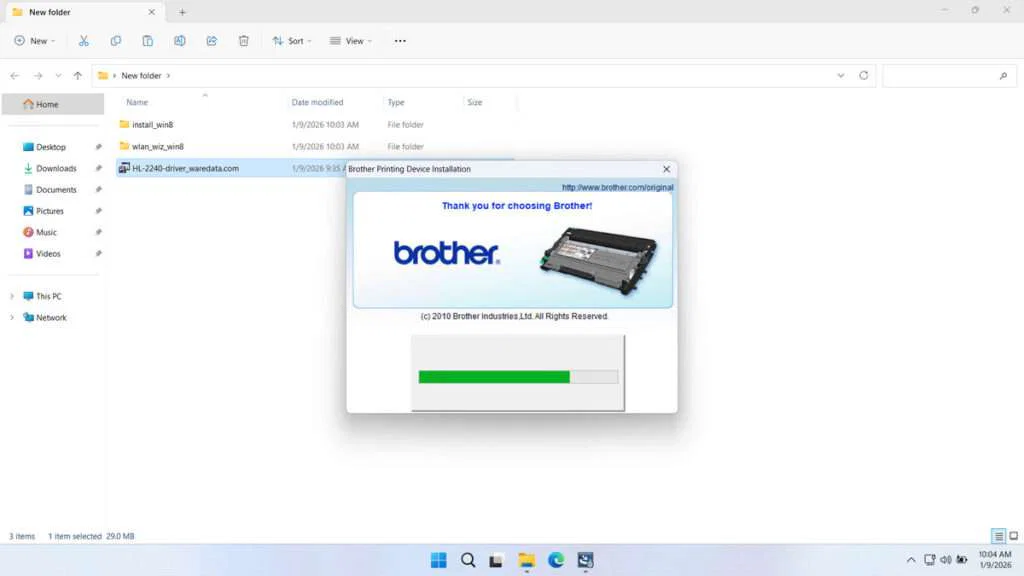Click inside the Explorer search box
The image size is (1024, 576).
[x=948, y=75]
